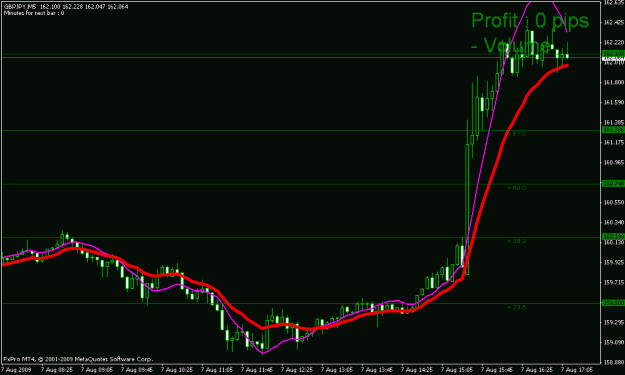Viewport: 625px width, 375px height.
Task: Click the 'Profit : 0 pips' text
Action: coord(530,20)
